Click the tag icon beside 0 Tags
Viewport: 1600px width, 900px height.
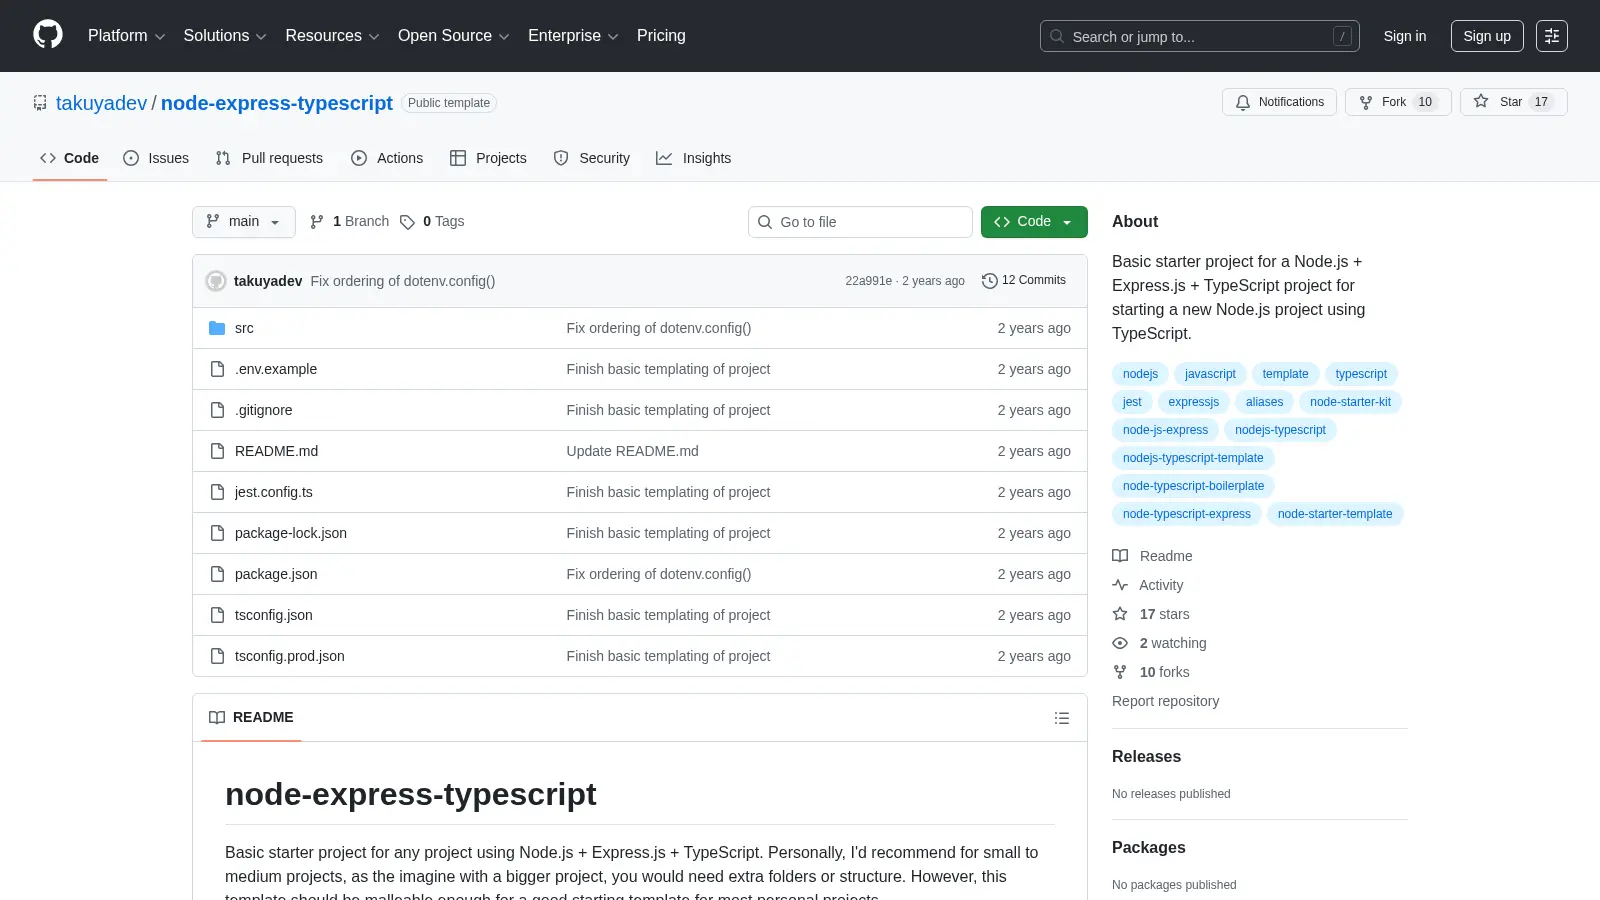[407, 222]
